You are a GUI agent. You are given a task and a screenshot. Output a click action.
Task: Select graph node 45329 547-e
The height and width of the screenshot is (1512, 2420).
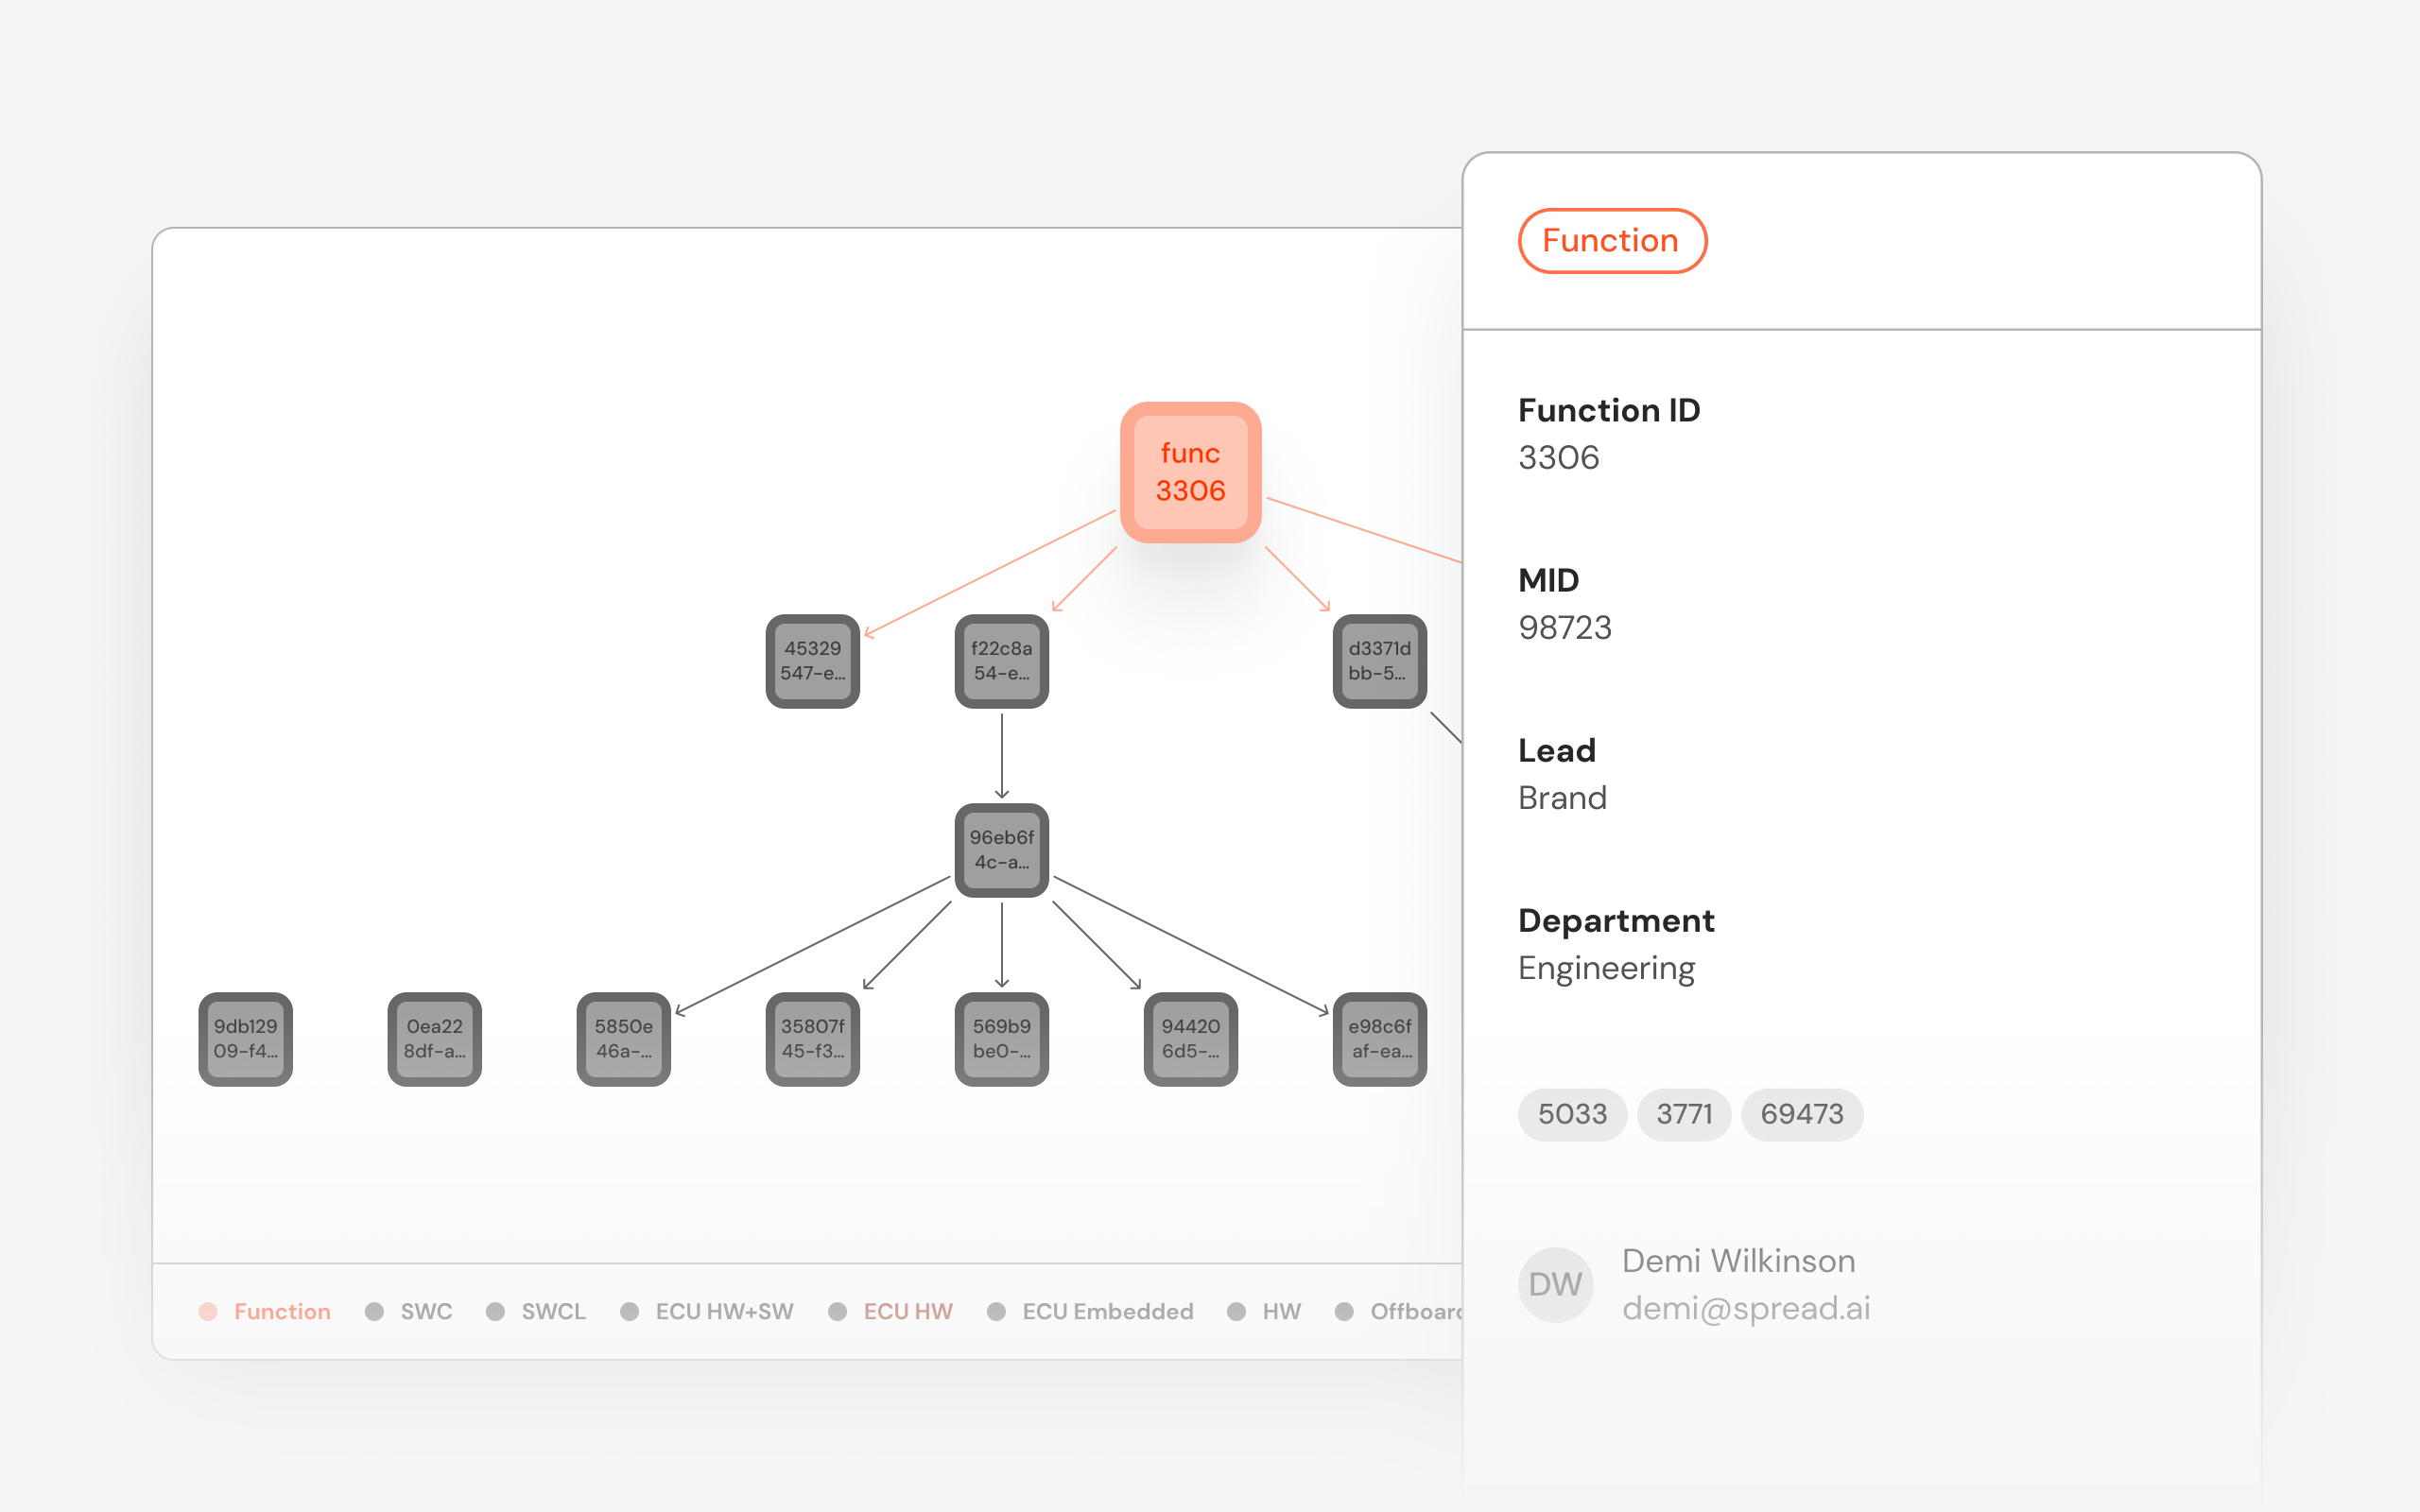click(x=812, y=661)
